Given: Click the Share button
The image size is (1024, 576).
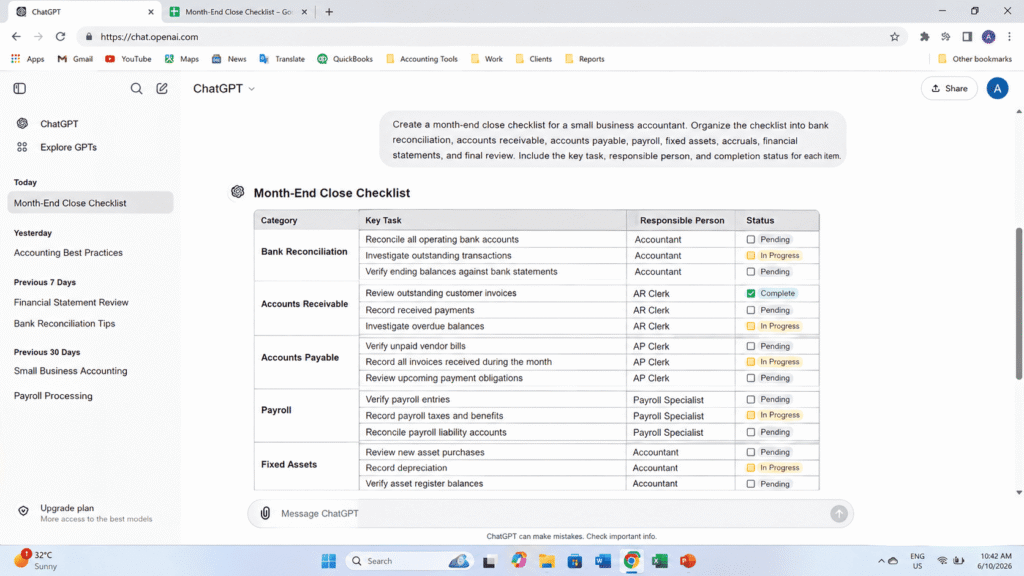Looking at the screenshot, I should [x=949, y=88].
